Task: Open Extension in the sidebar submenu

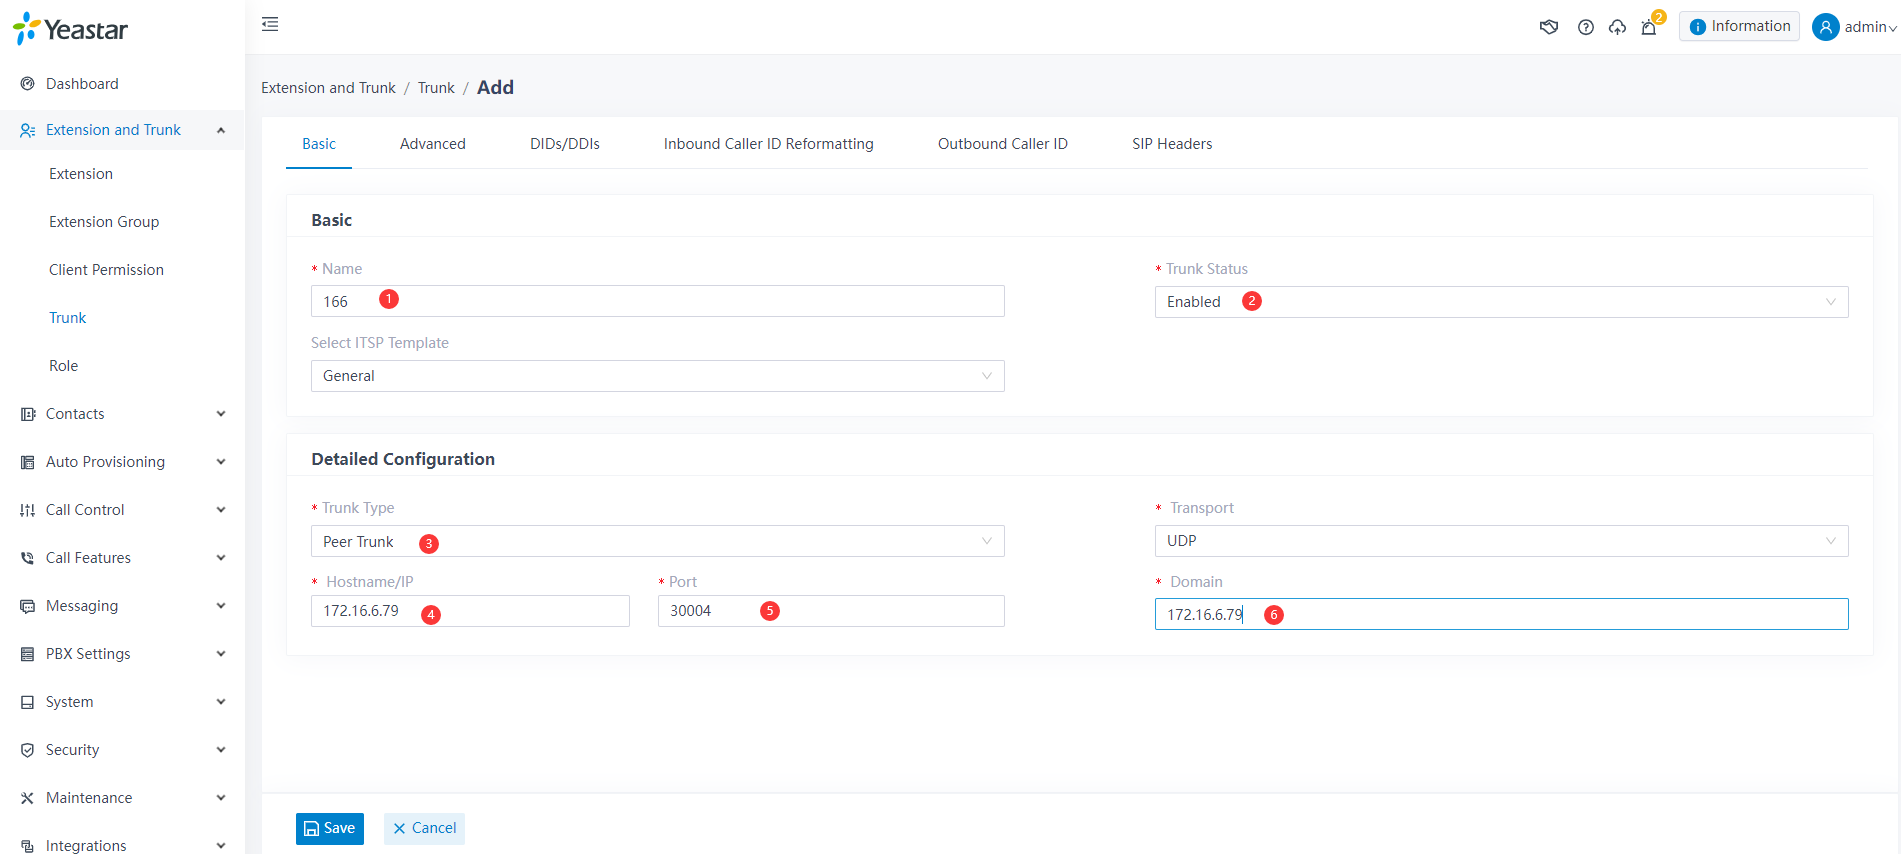Action: [x=81, y=174]
